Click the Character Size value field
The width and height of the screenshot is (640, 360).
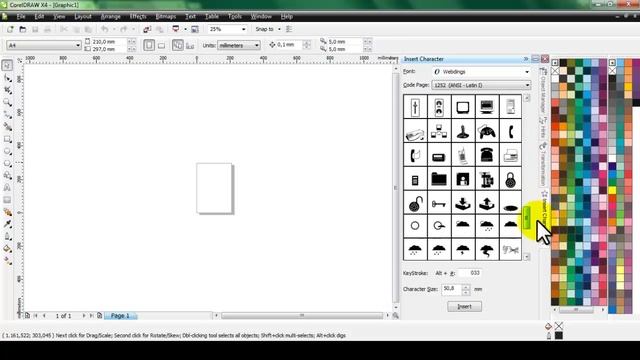pyautogui.click(x=451, y=289)
